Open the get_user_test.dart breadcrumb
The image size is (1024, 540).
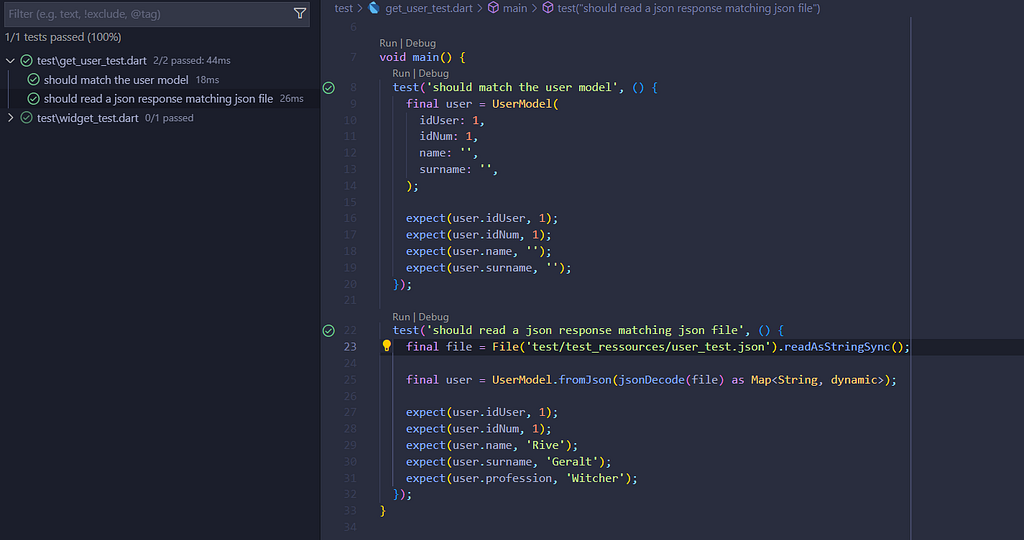coord(428,8)
